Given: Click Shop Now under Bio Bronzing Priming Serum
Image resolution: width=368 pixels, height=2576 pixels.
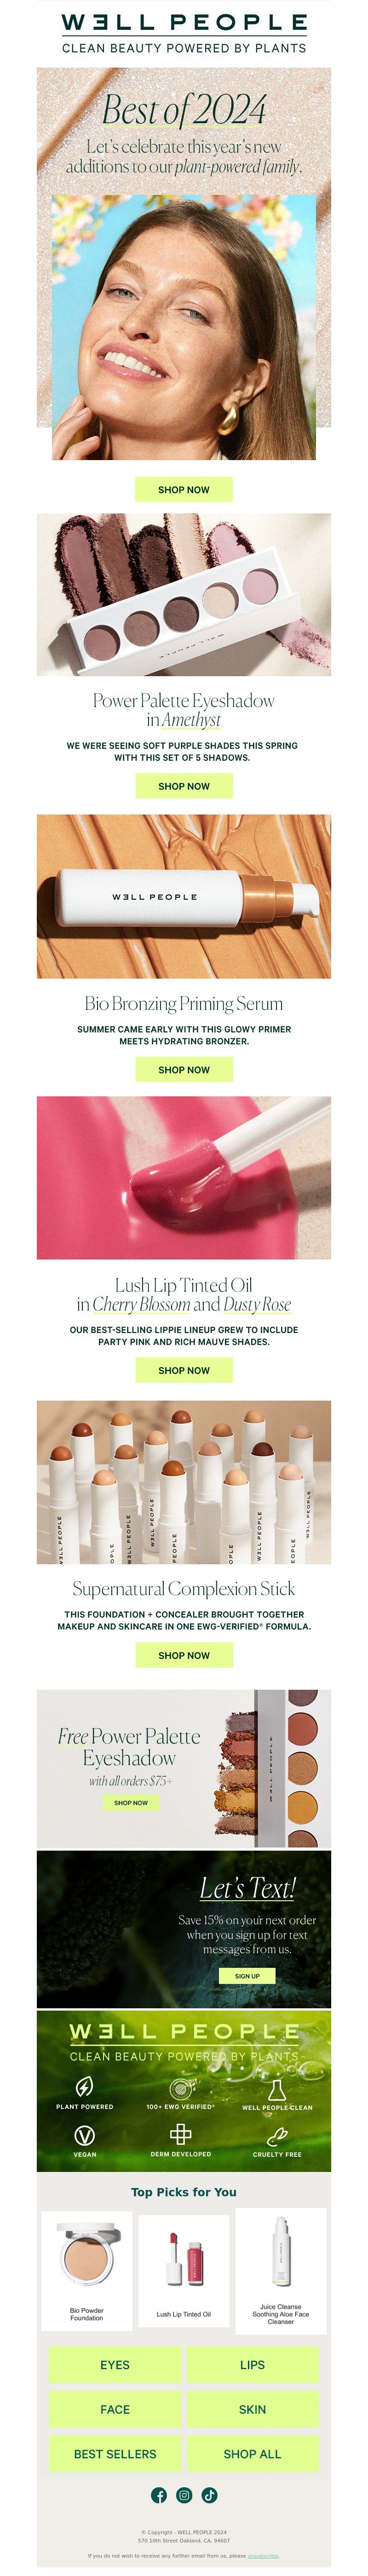Looking at the screenshot, I should pos(184,1069).
